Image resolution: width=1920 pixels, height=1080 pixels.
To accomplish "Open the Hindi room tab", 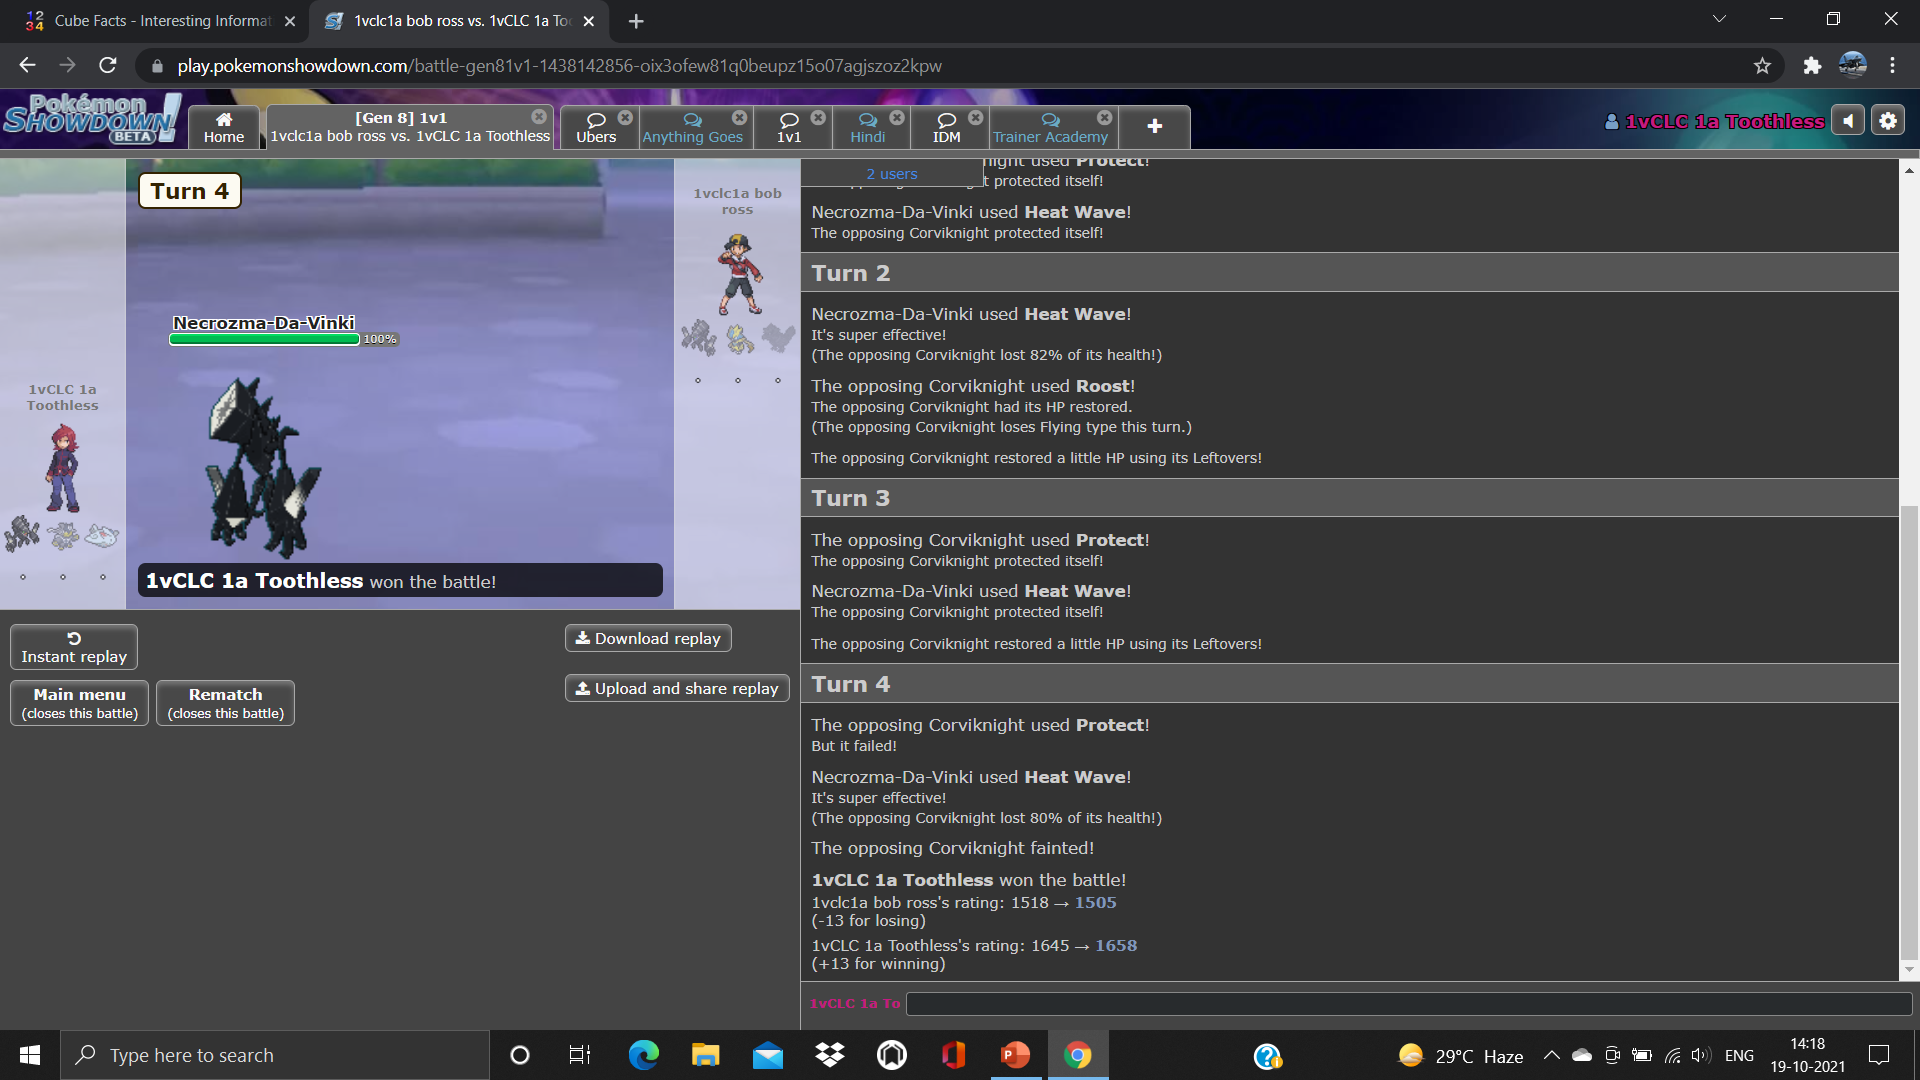I will click(x=868, y=128).
